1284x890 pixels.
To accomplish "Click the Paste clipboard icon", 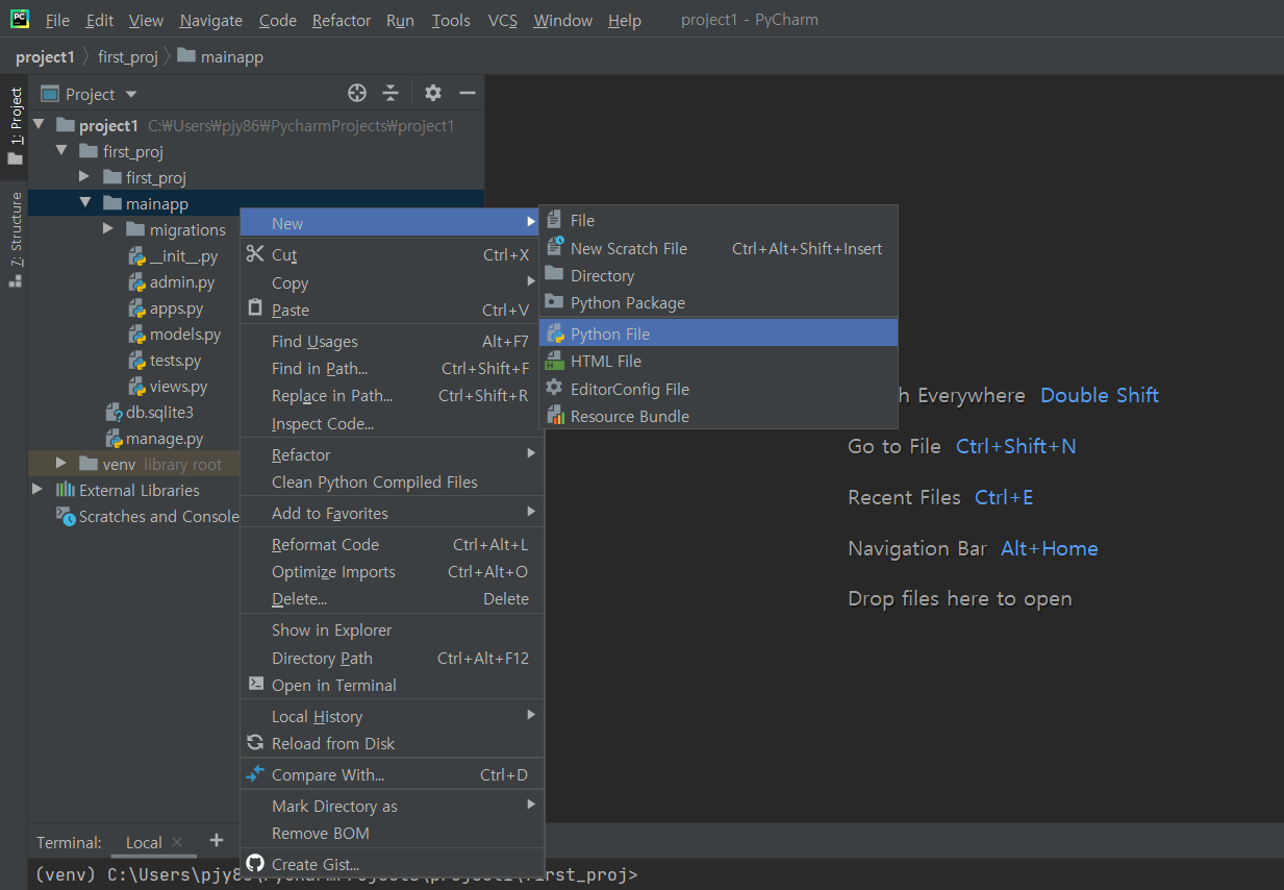I will click(256, 308).
